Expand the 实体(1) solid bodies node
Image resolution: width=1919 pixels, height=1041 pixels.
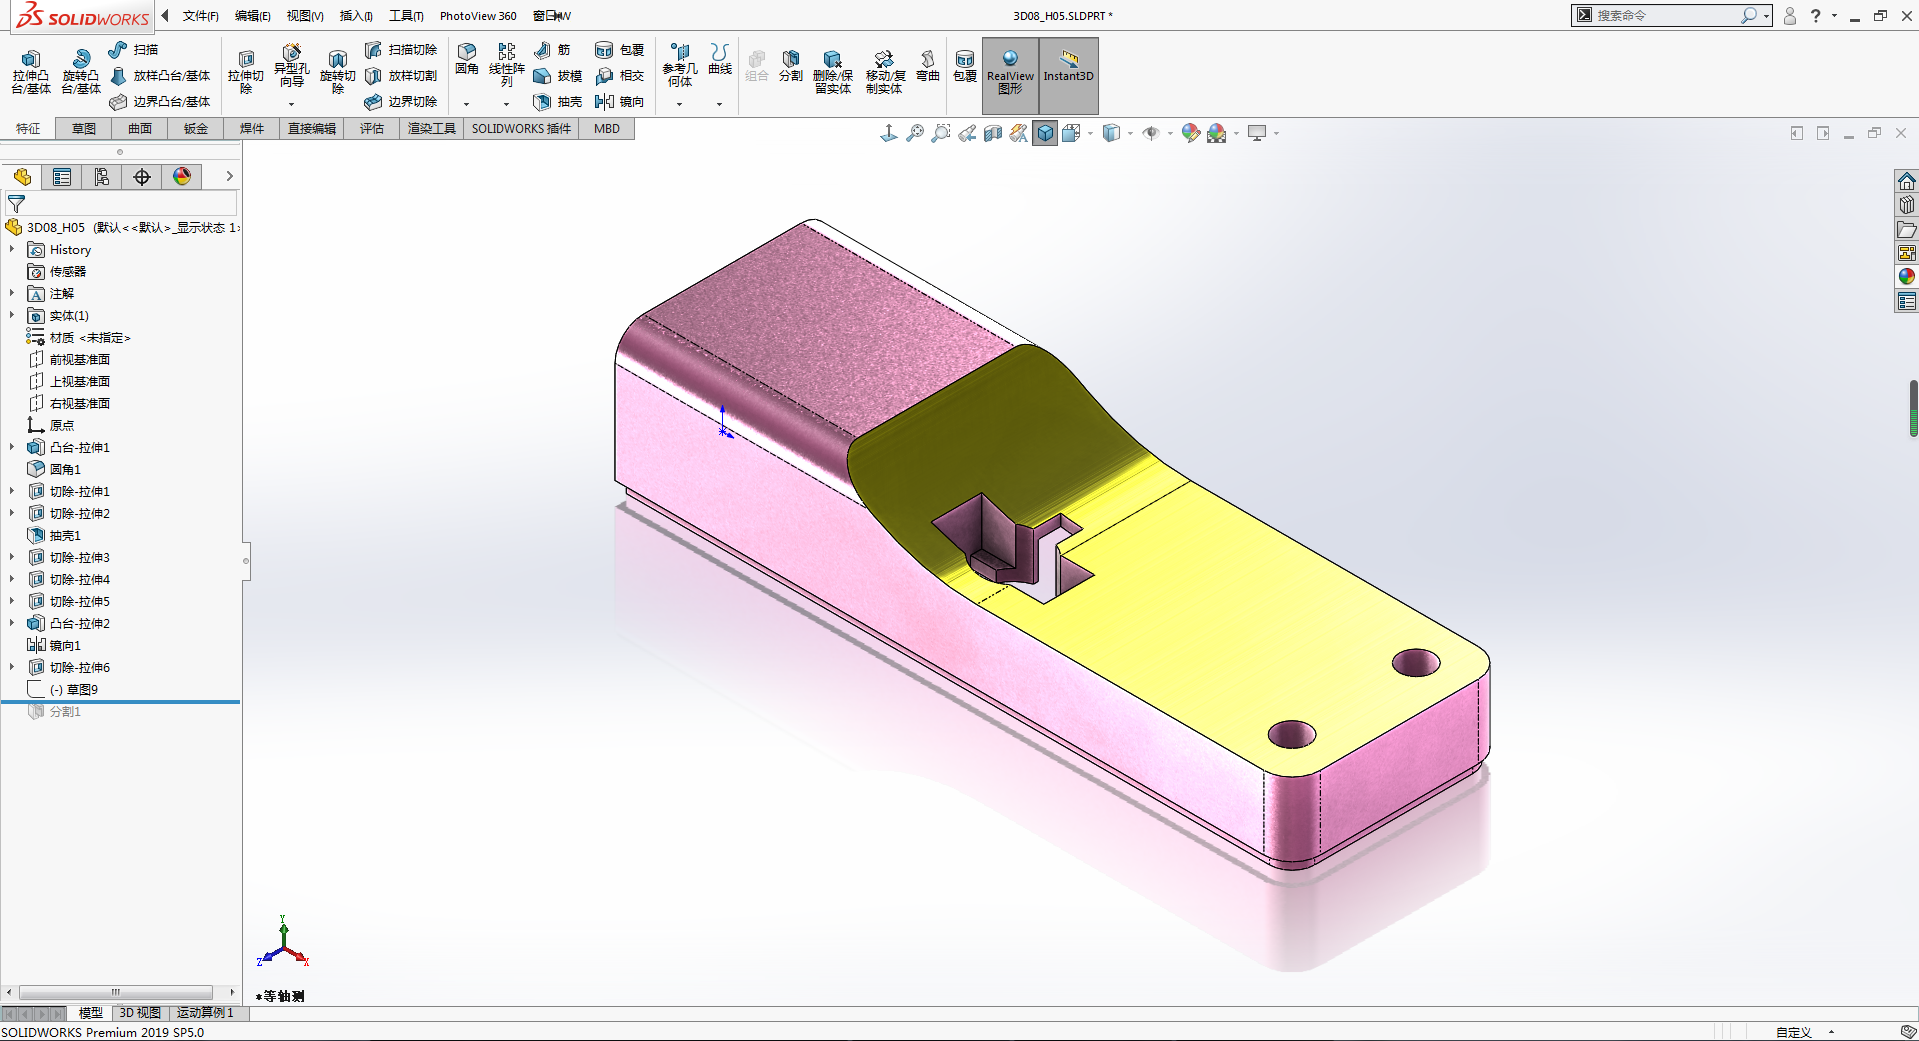pyautogui.click(x=12, y=315)
